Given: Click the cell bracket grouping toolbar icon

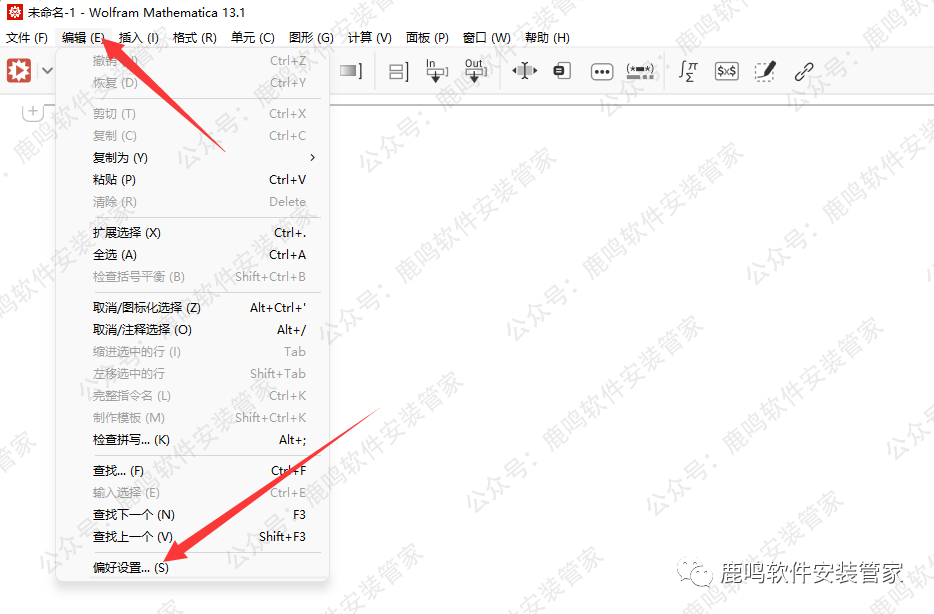Looking at the screenshot, I should 398,71.
